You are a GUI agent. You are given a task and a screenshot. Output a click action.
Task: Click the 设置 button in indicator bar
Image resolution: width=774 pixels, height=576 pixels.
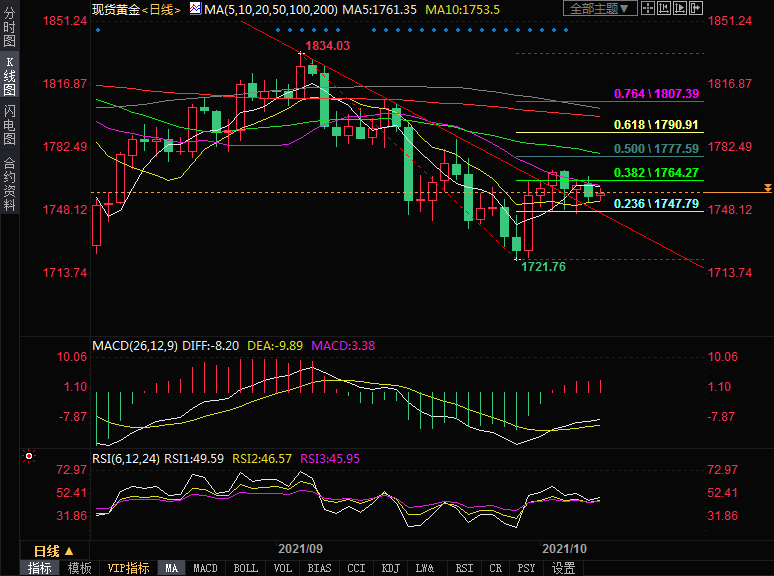pyautogui.click(x=563, y=568)
